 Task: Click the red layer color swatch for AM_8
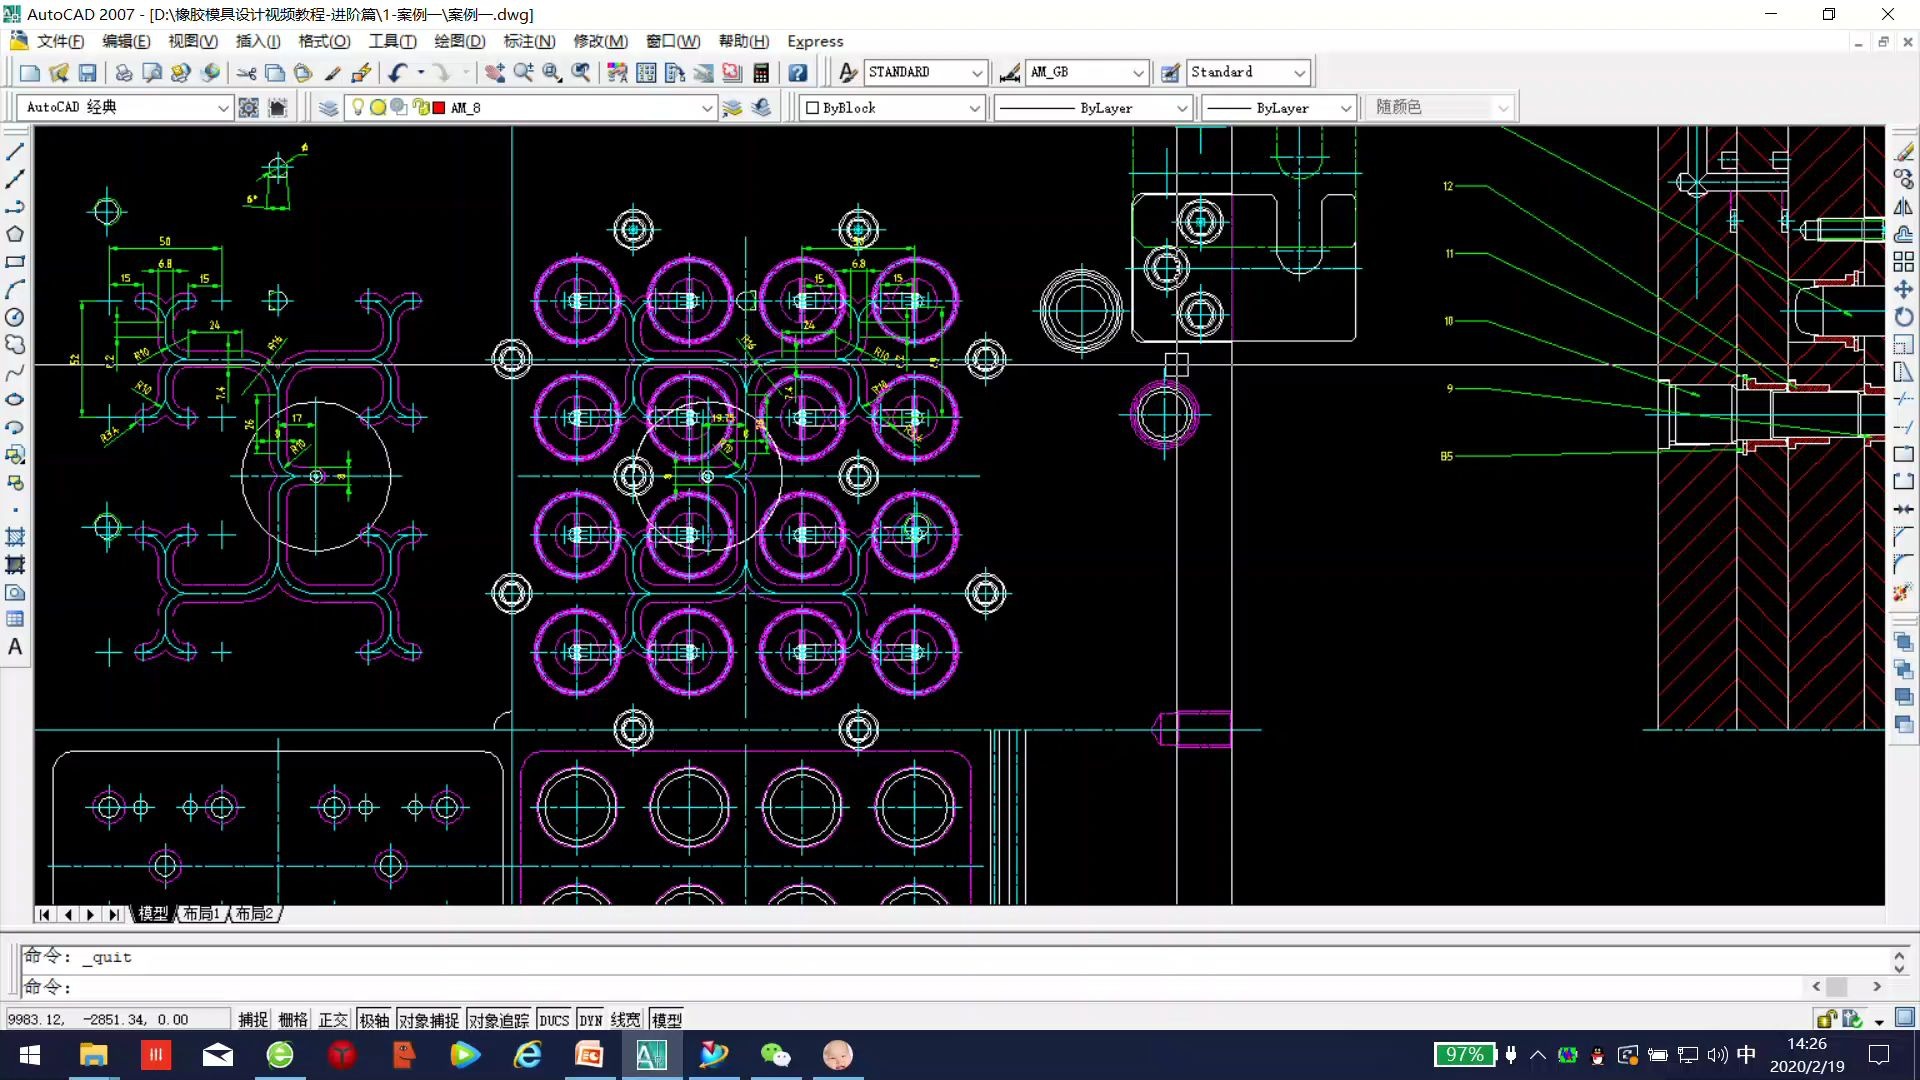pyautogui.click(x=439, y=108)
